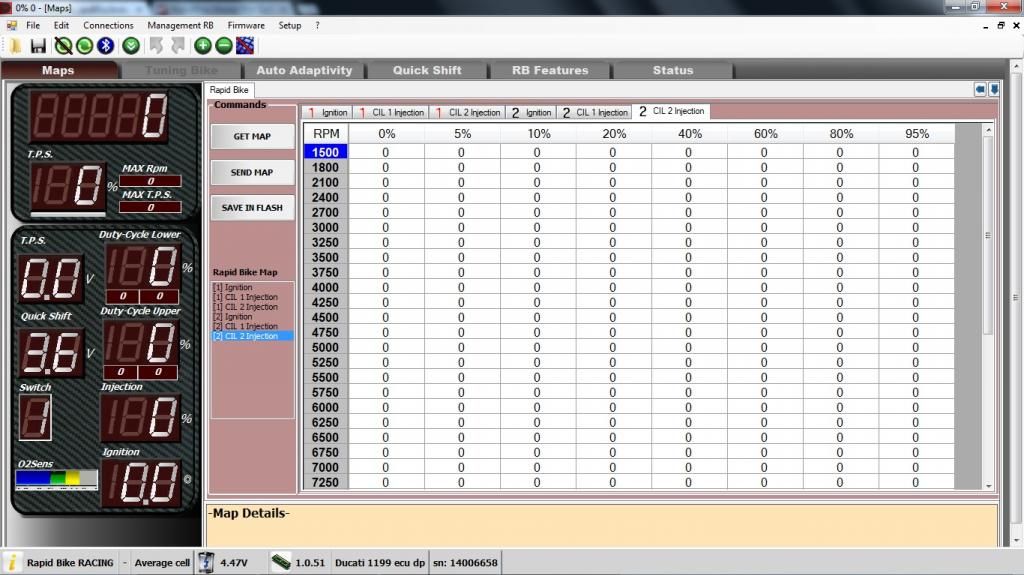Open the Management RB menu

180,25
